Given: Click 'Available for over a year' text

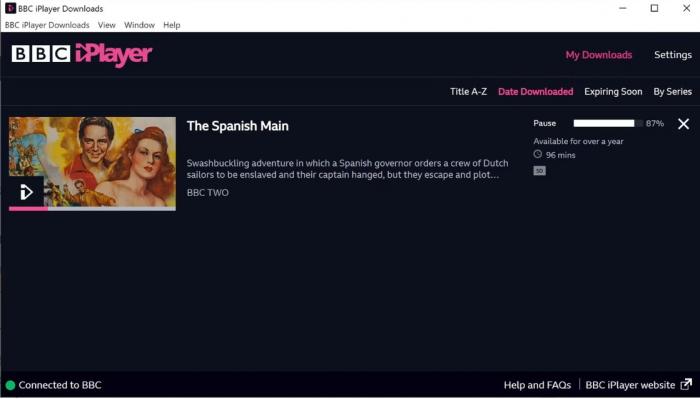Looking at the screenshot, I should (578, 141).
